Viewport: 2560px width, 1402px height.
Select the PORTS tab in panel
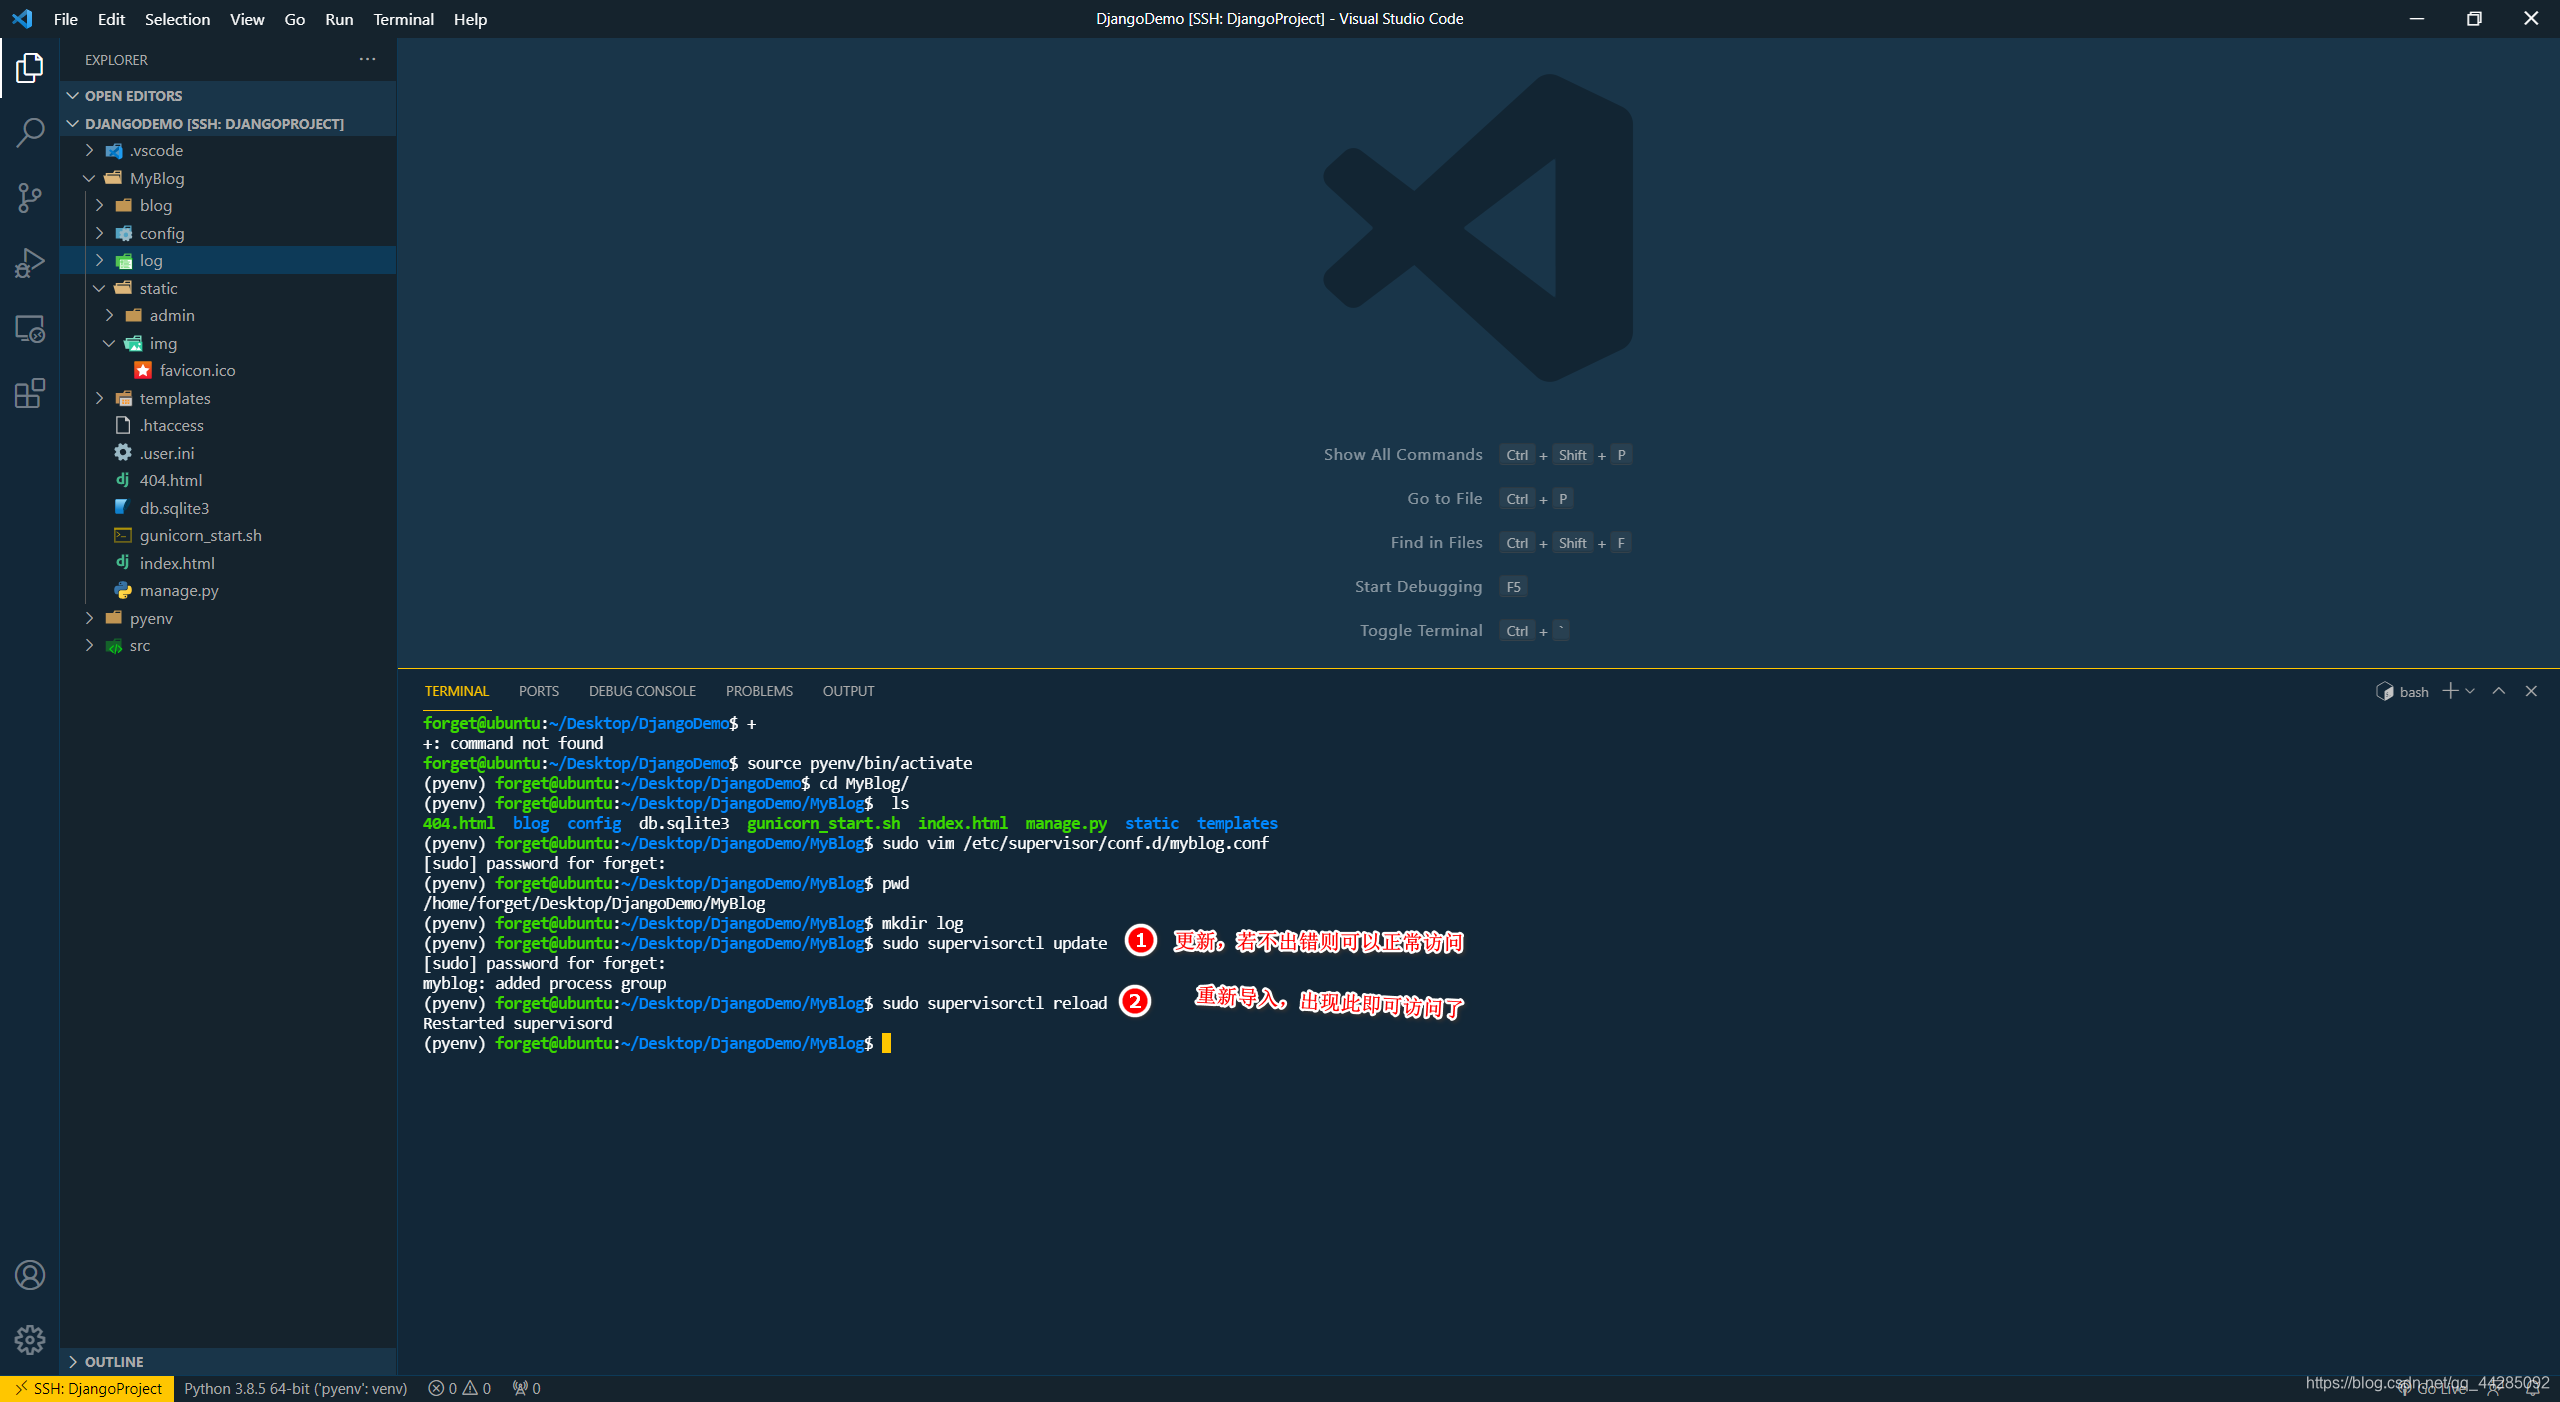(x=539, y=691)
